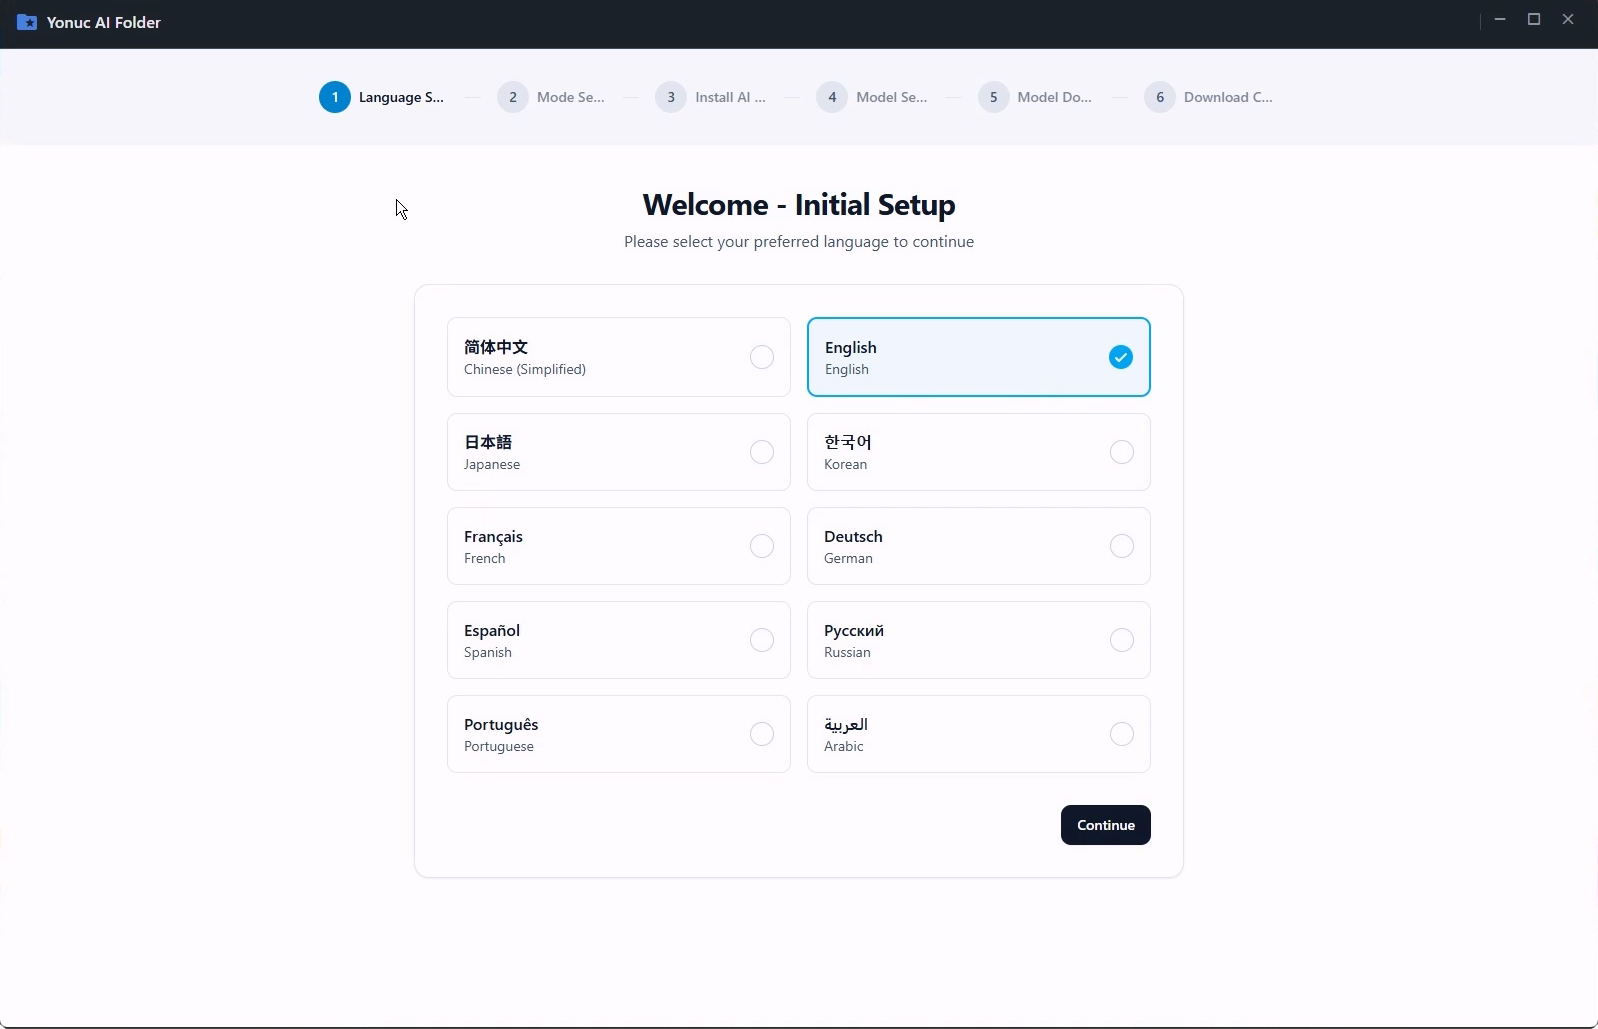1598x1029 pixels.
Task: Select the Português radio button
Action: [762, 734]
